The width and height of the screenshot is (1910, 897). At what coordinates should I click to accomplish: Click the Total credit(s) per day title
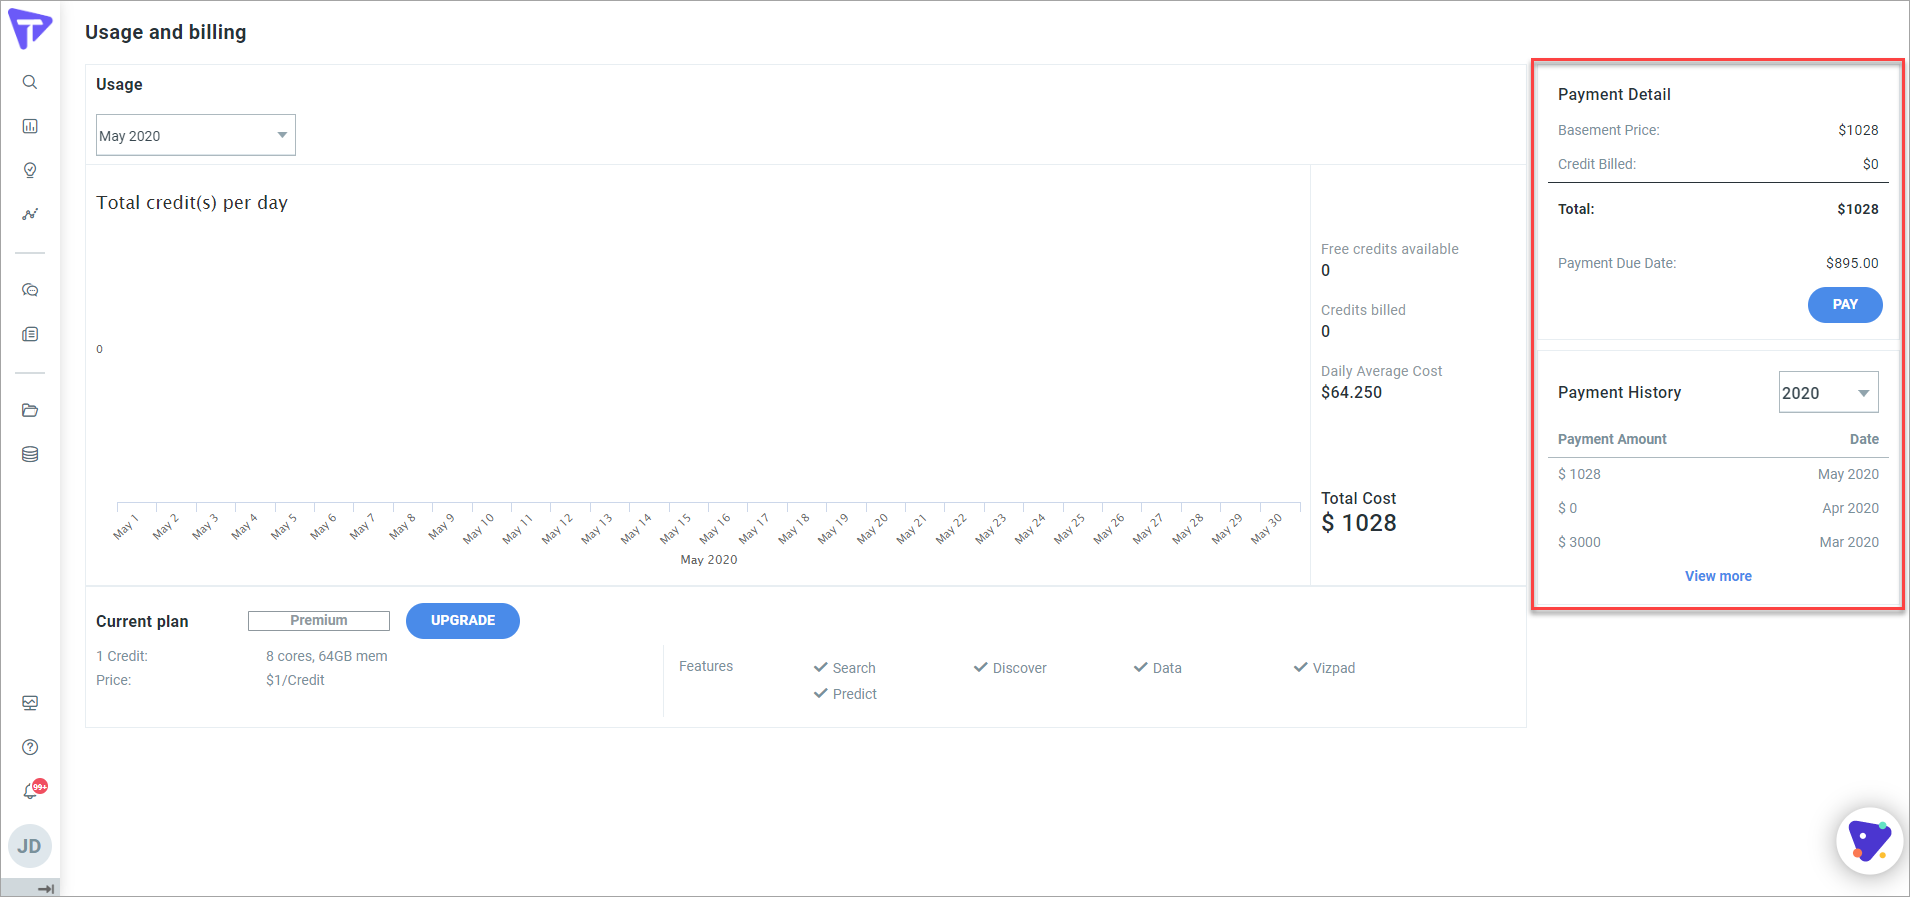tap(192, 202)
